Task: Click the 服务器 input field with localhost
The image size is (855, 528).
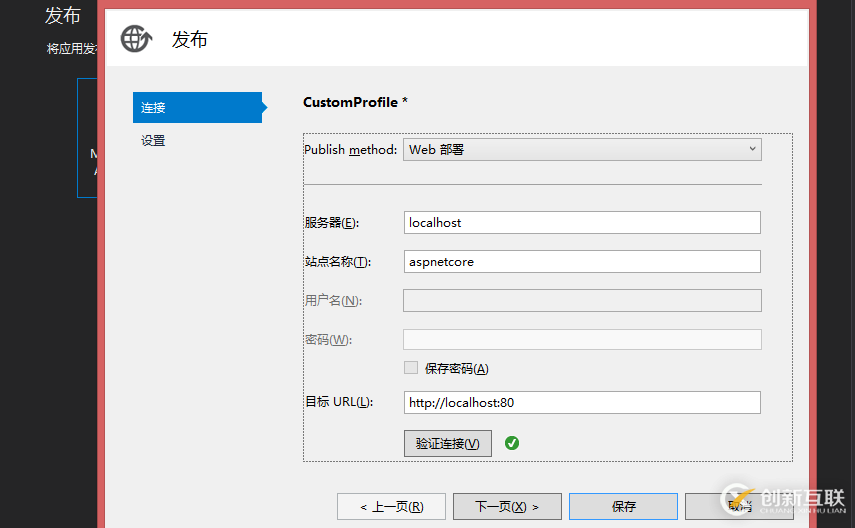Action: coord(582,223)
